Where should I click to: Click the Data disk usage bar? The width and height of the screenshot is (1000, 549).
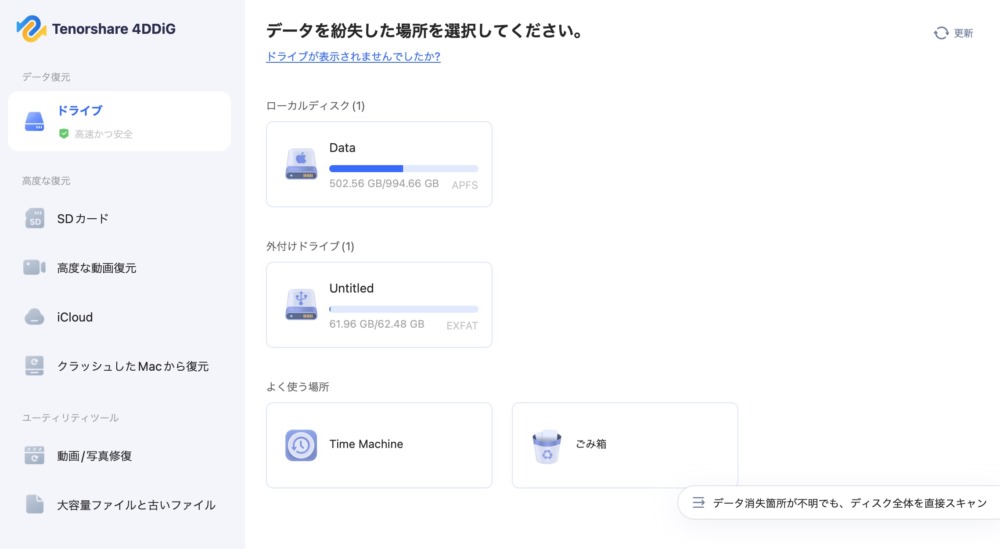coord(404,168)
